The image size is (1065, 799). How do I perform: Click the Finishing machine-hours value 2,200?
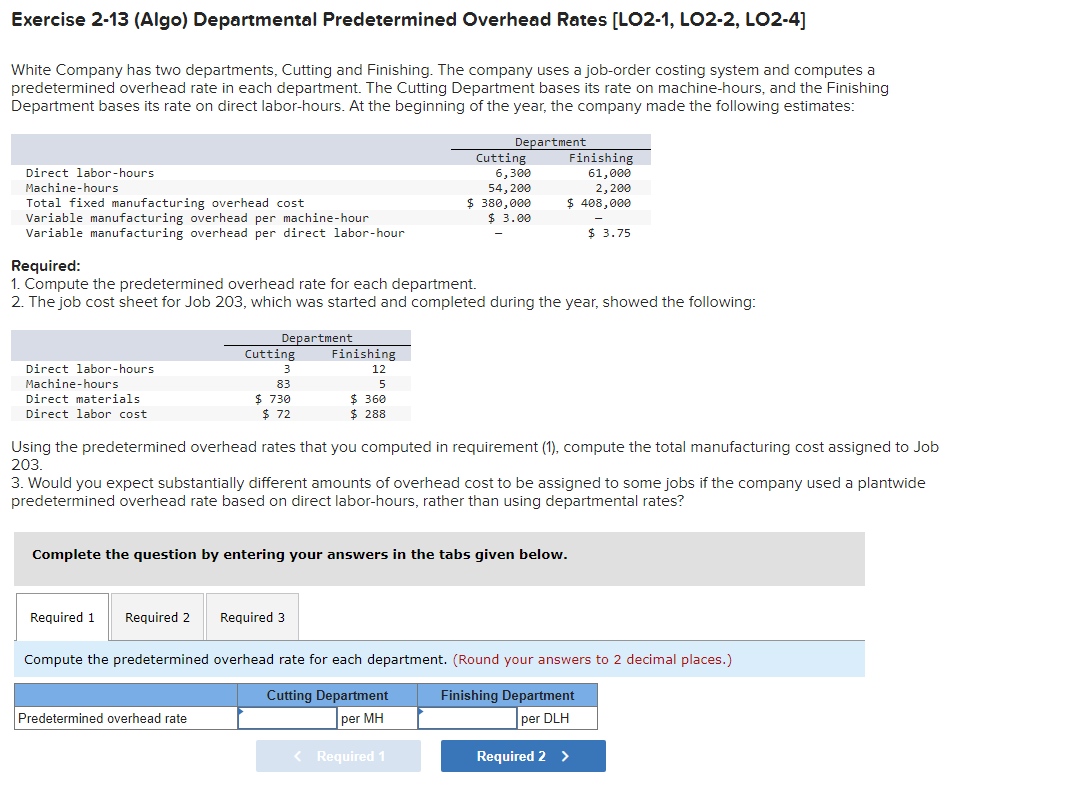click(x=613, y=188)
